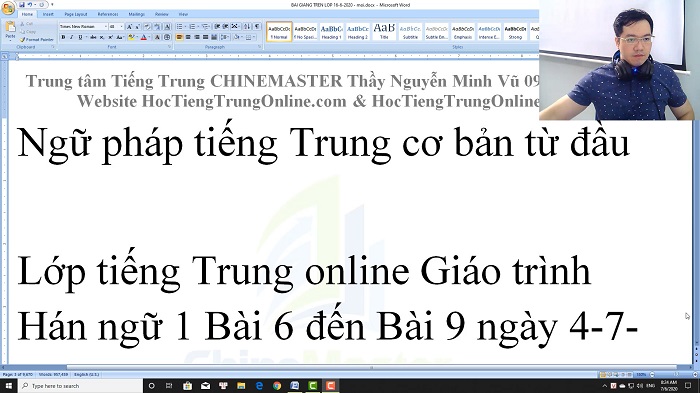Apply the Heading 1 style
This screenshot has width=700, height=393.
[x=331, y=32]
